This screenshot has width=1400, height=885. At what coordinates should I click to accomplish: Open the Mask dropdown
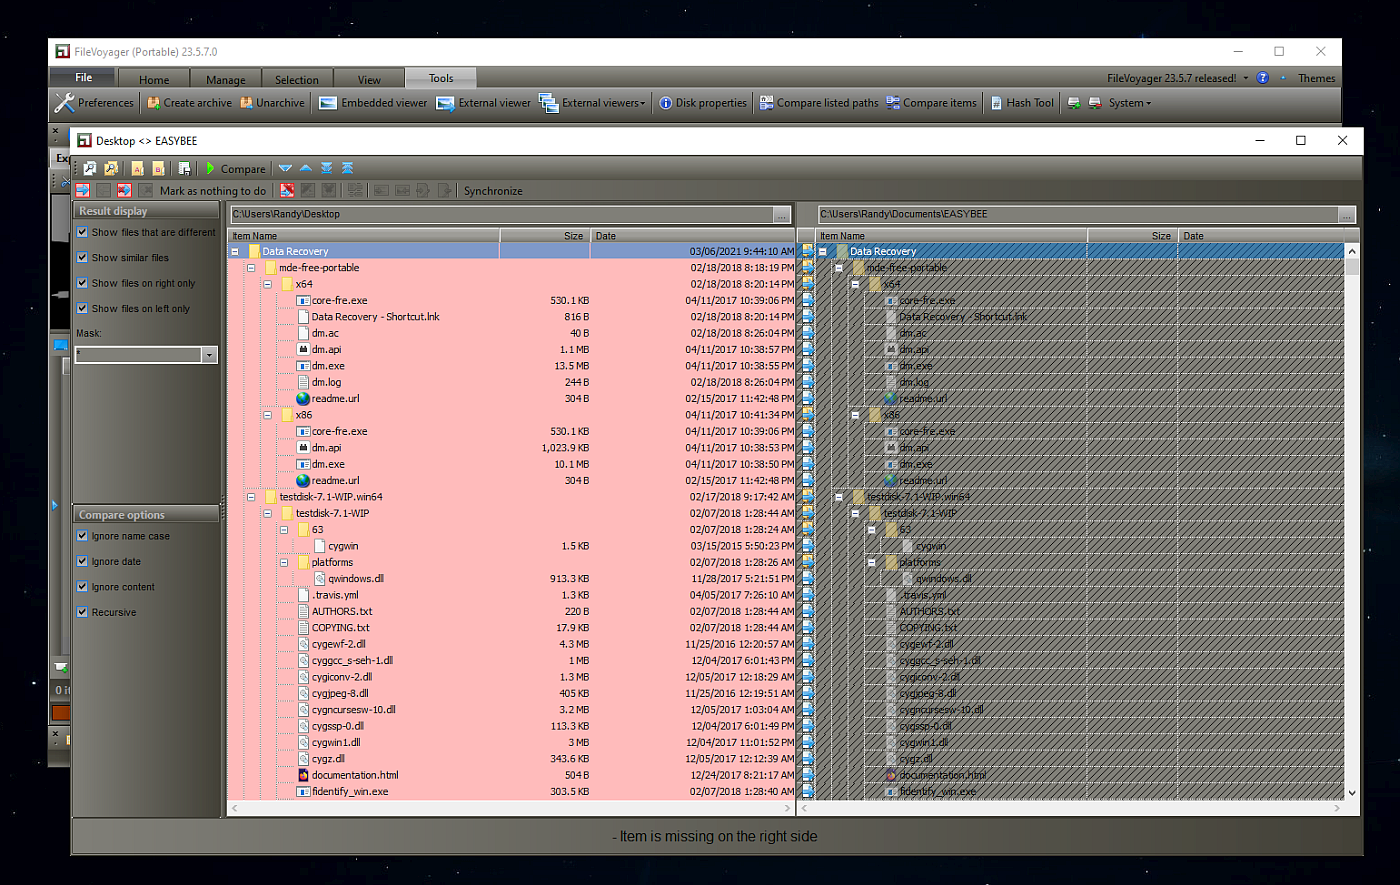pos(209,355)
